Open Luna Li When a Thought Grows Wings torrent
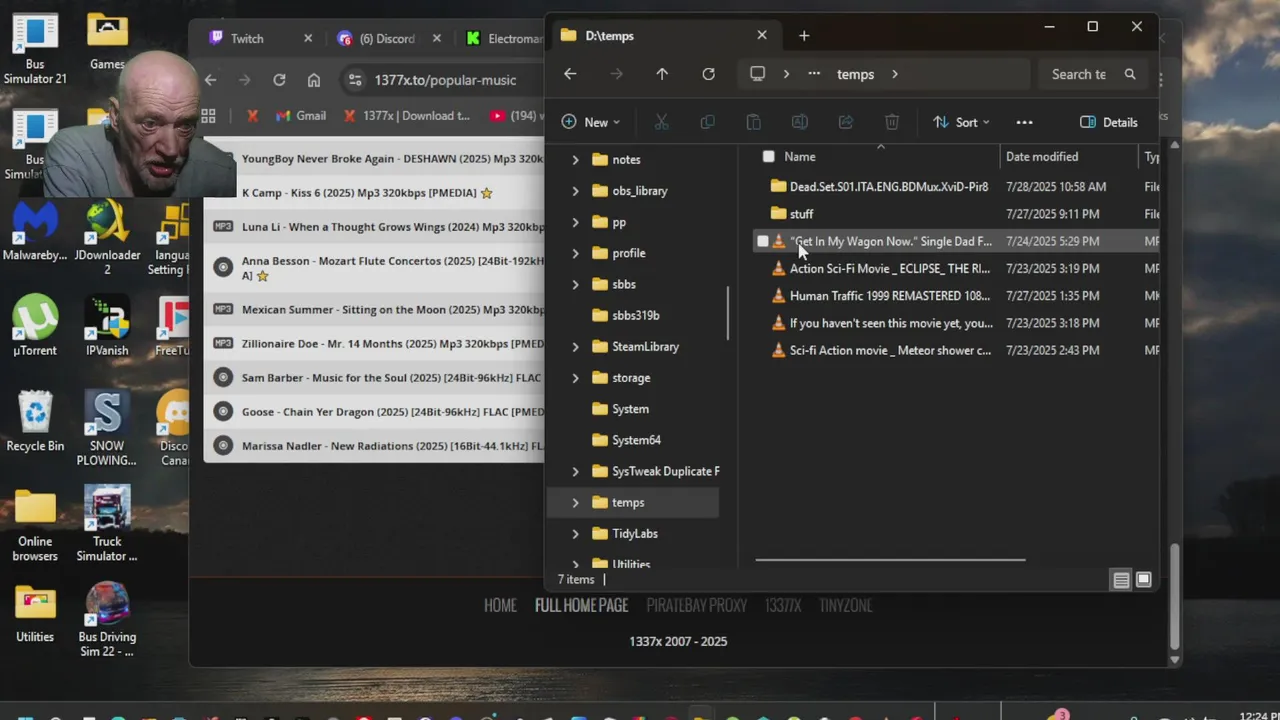The width and height of the screenshot is (1280, 720). click(393, 227)
